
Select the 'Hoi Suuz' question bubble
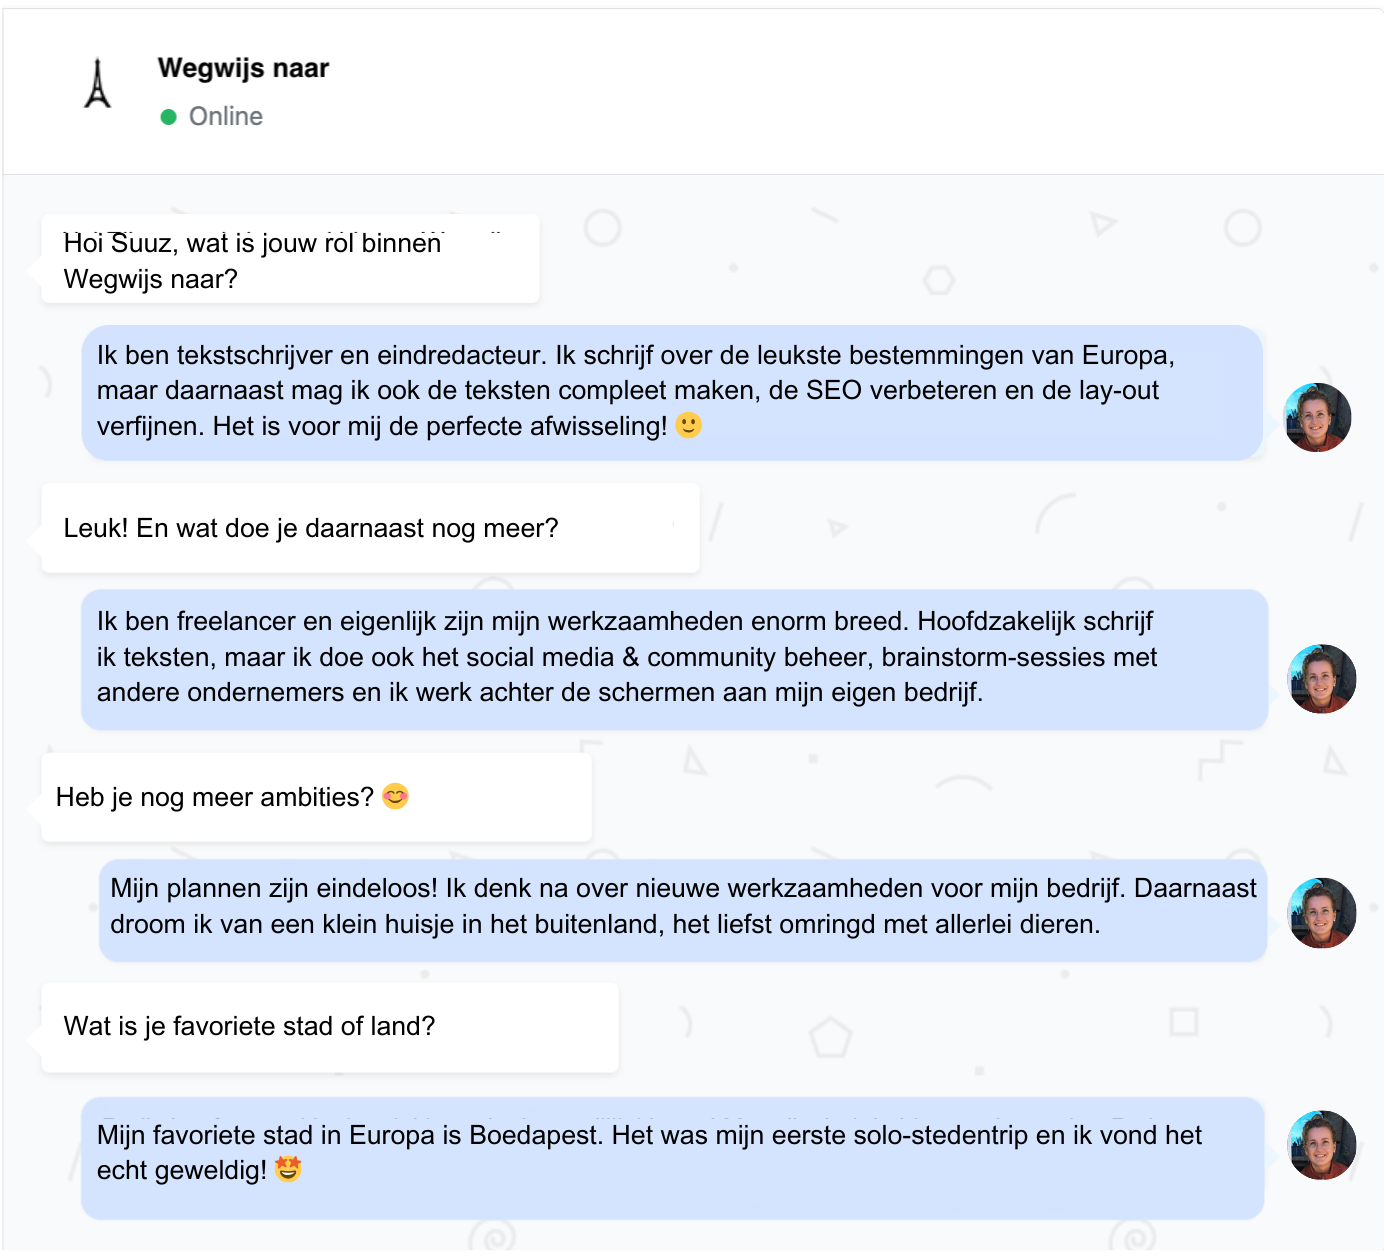coord(290,260)
